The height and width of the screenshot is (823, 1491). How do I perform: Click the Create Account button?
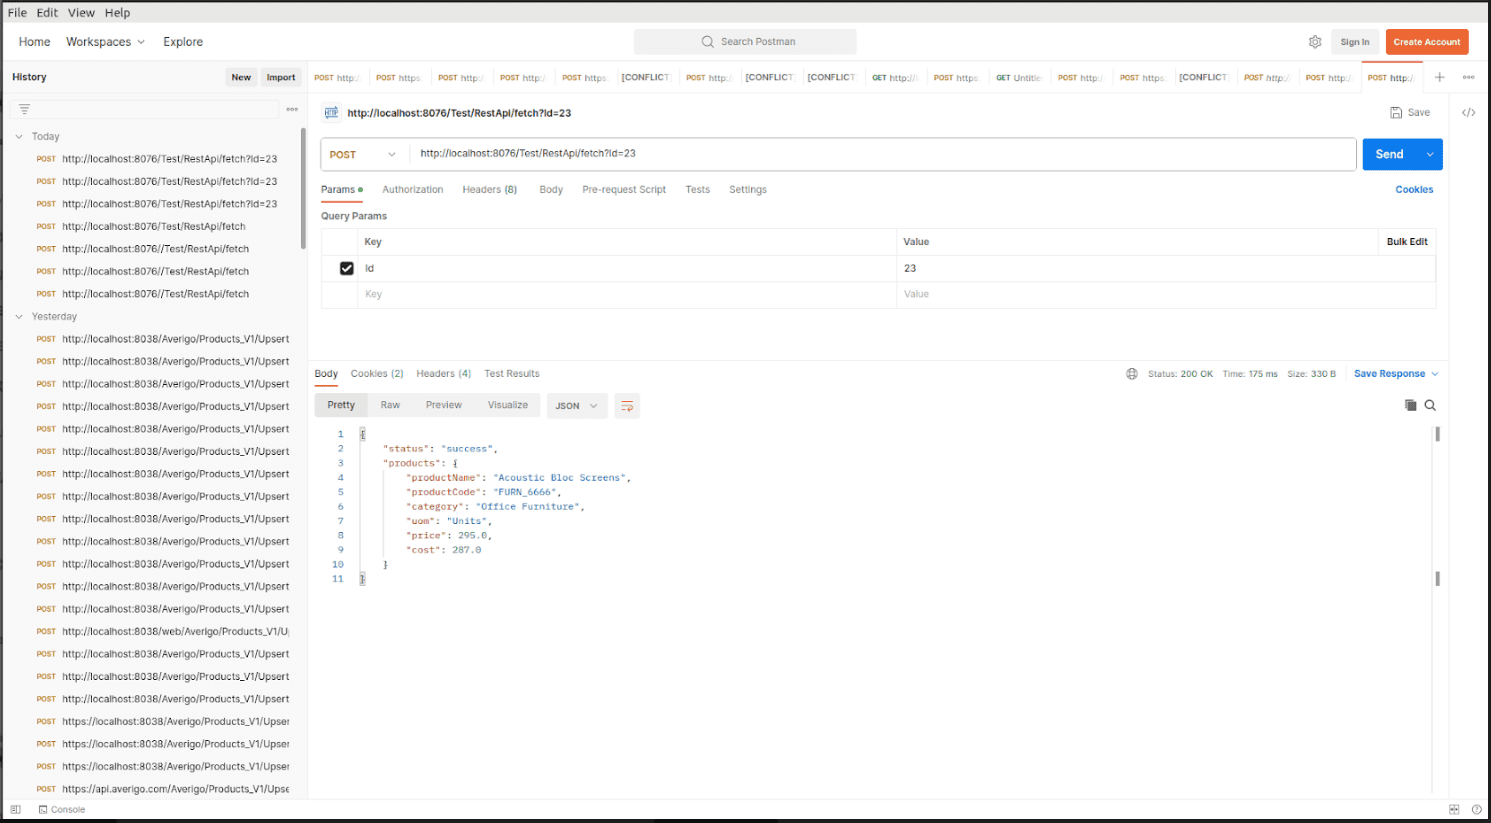[1427, 42]
